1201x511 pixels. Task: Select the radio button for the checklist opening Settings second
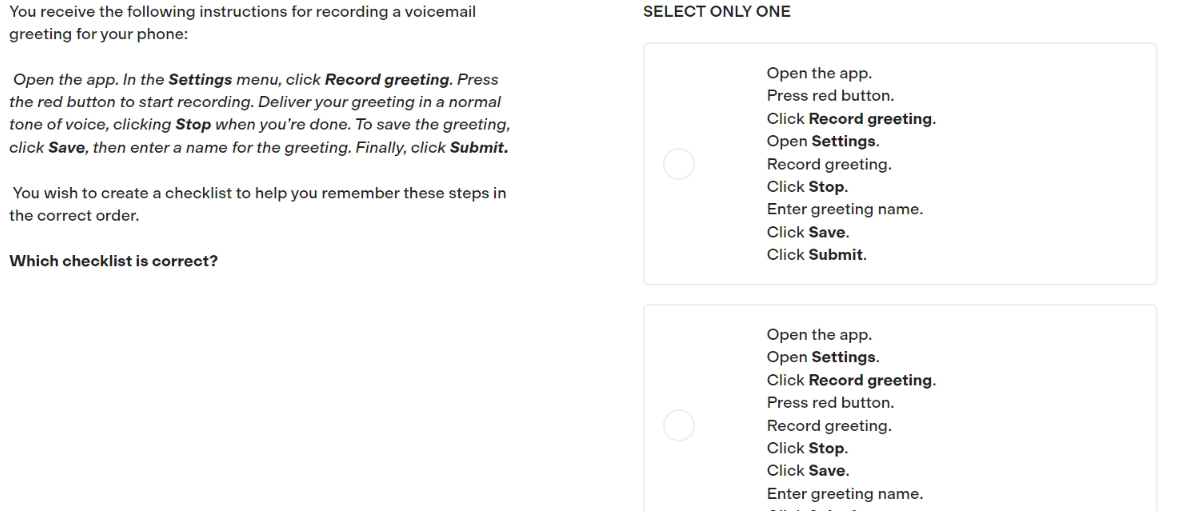679,425
